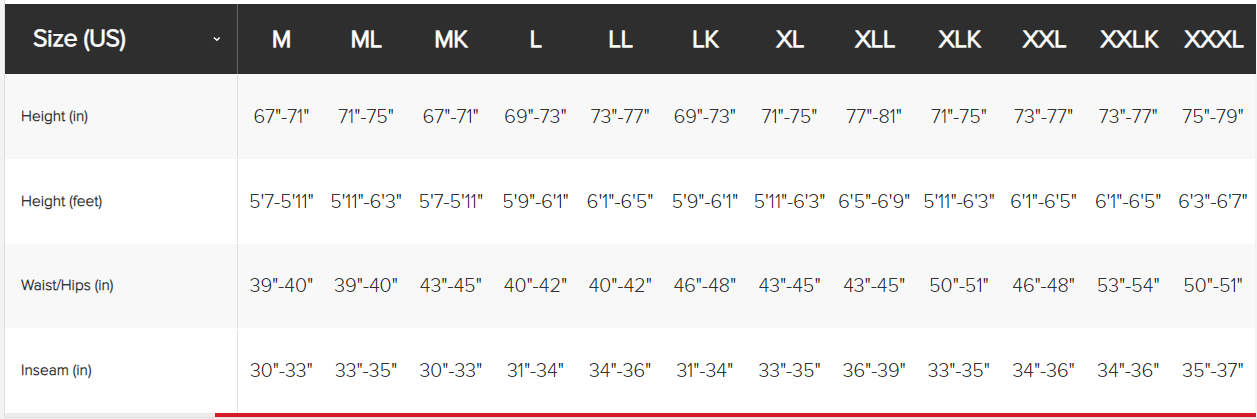The width and height of the screenshot is (1257, 419).
Task: Select the XLK column header
Action: click(959, 41)
